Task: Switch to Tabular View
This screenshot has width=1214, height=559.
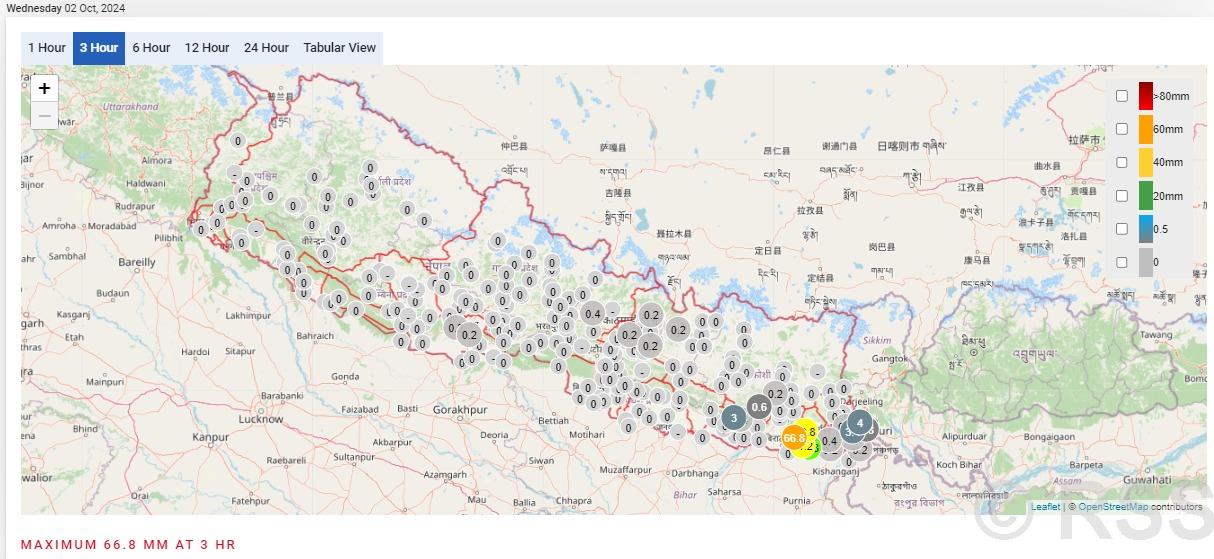Action: coord(339,48)
